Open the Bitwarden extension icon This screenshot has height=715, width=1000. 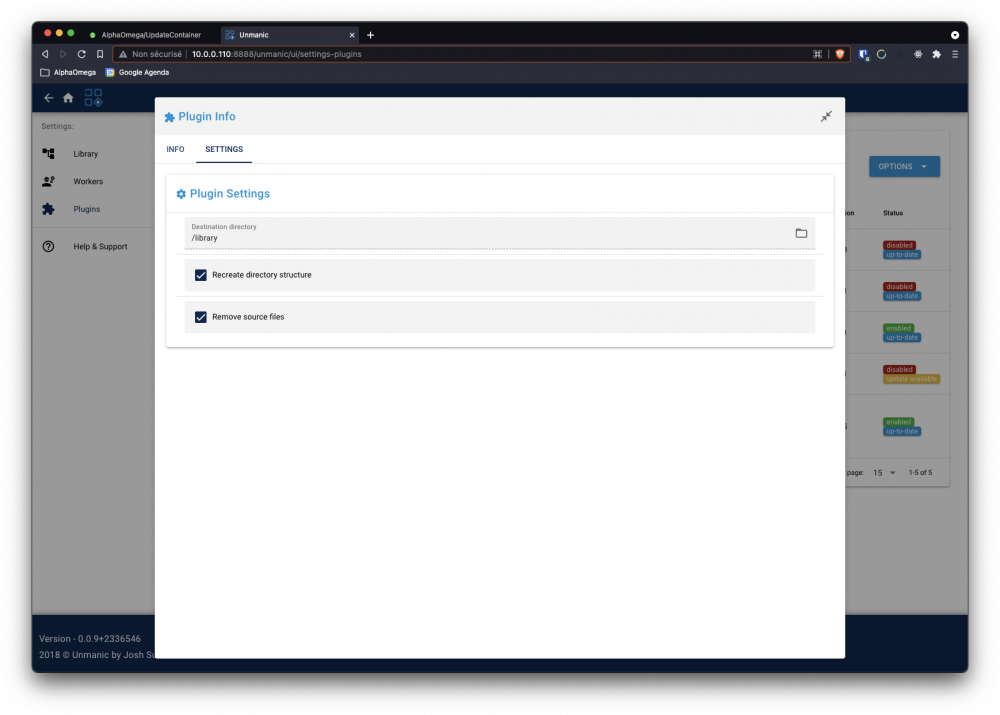[863, 54]
